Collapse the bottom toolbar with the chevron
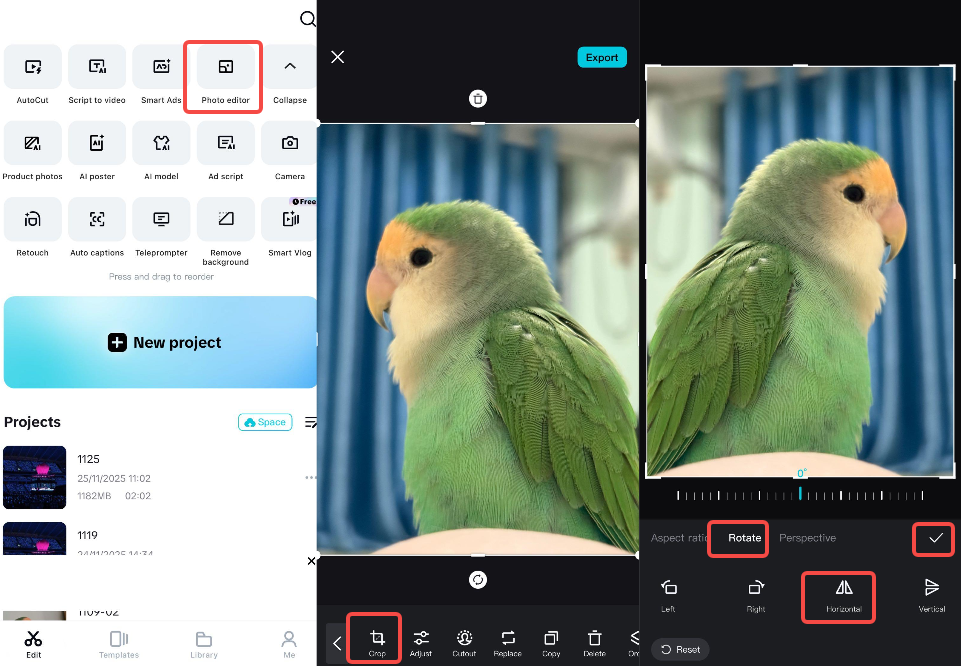Screen dimensions: 961x666 [336, 644]
